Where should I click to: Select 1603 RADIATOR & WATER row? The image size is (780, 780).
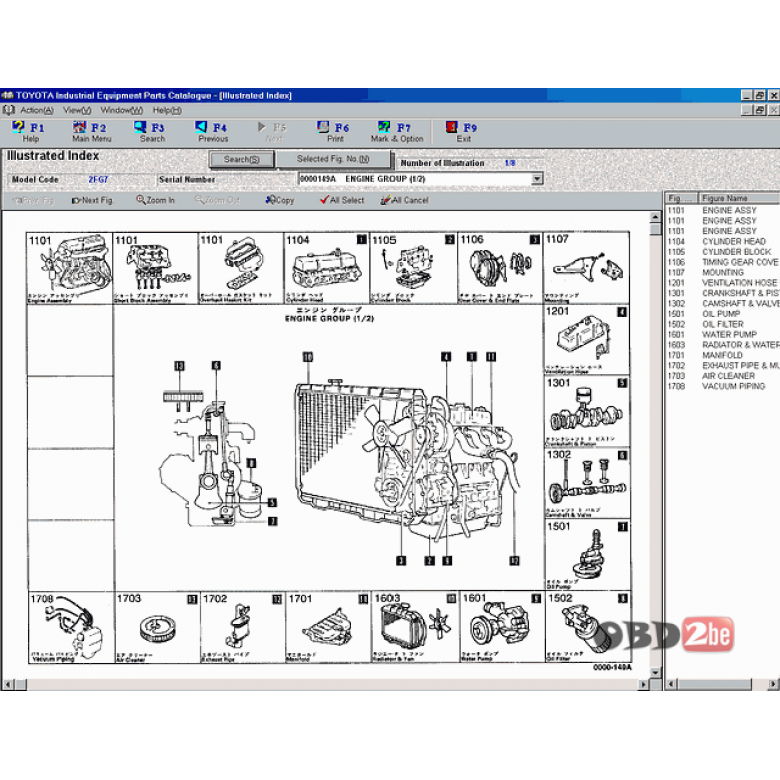pos(722,345)
